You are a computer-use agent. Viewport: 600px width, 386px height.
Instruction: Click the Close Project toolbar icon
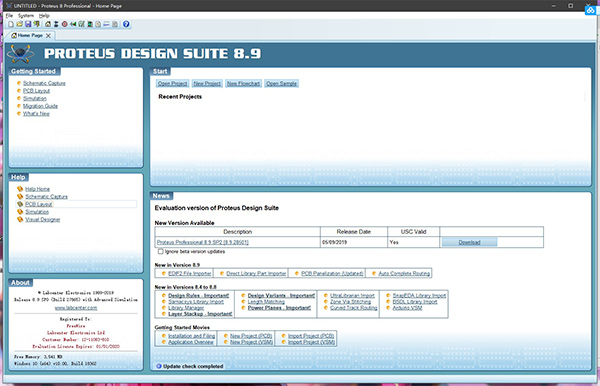pyautogui.click(x=36, y=24)
